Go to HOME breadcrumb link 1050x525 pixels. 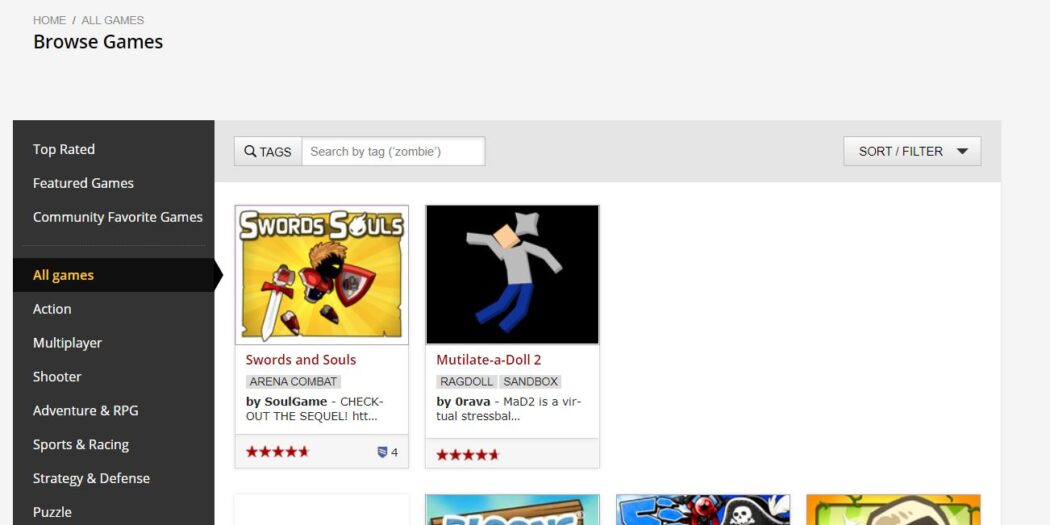click(50, 20)
